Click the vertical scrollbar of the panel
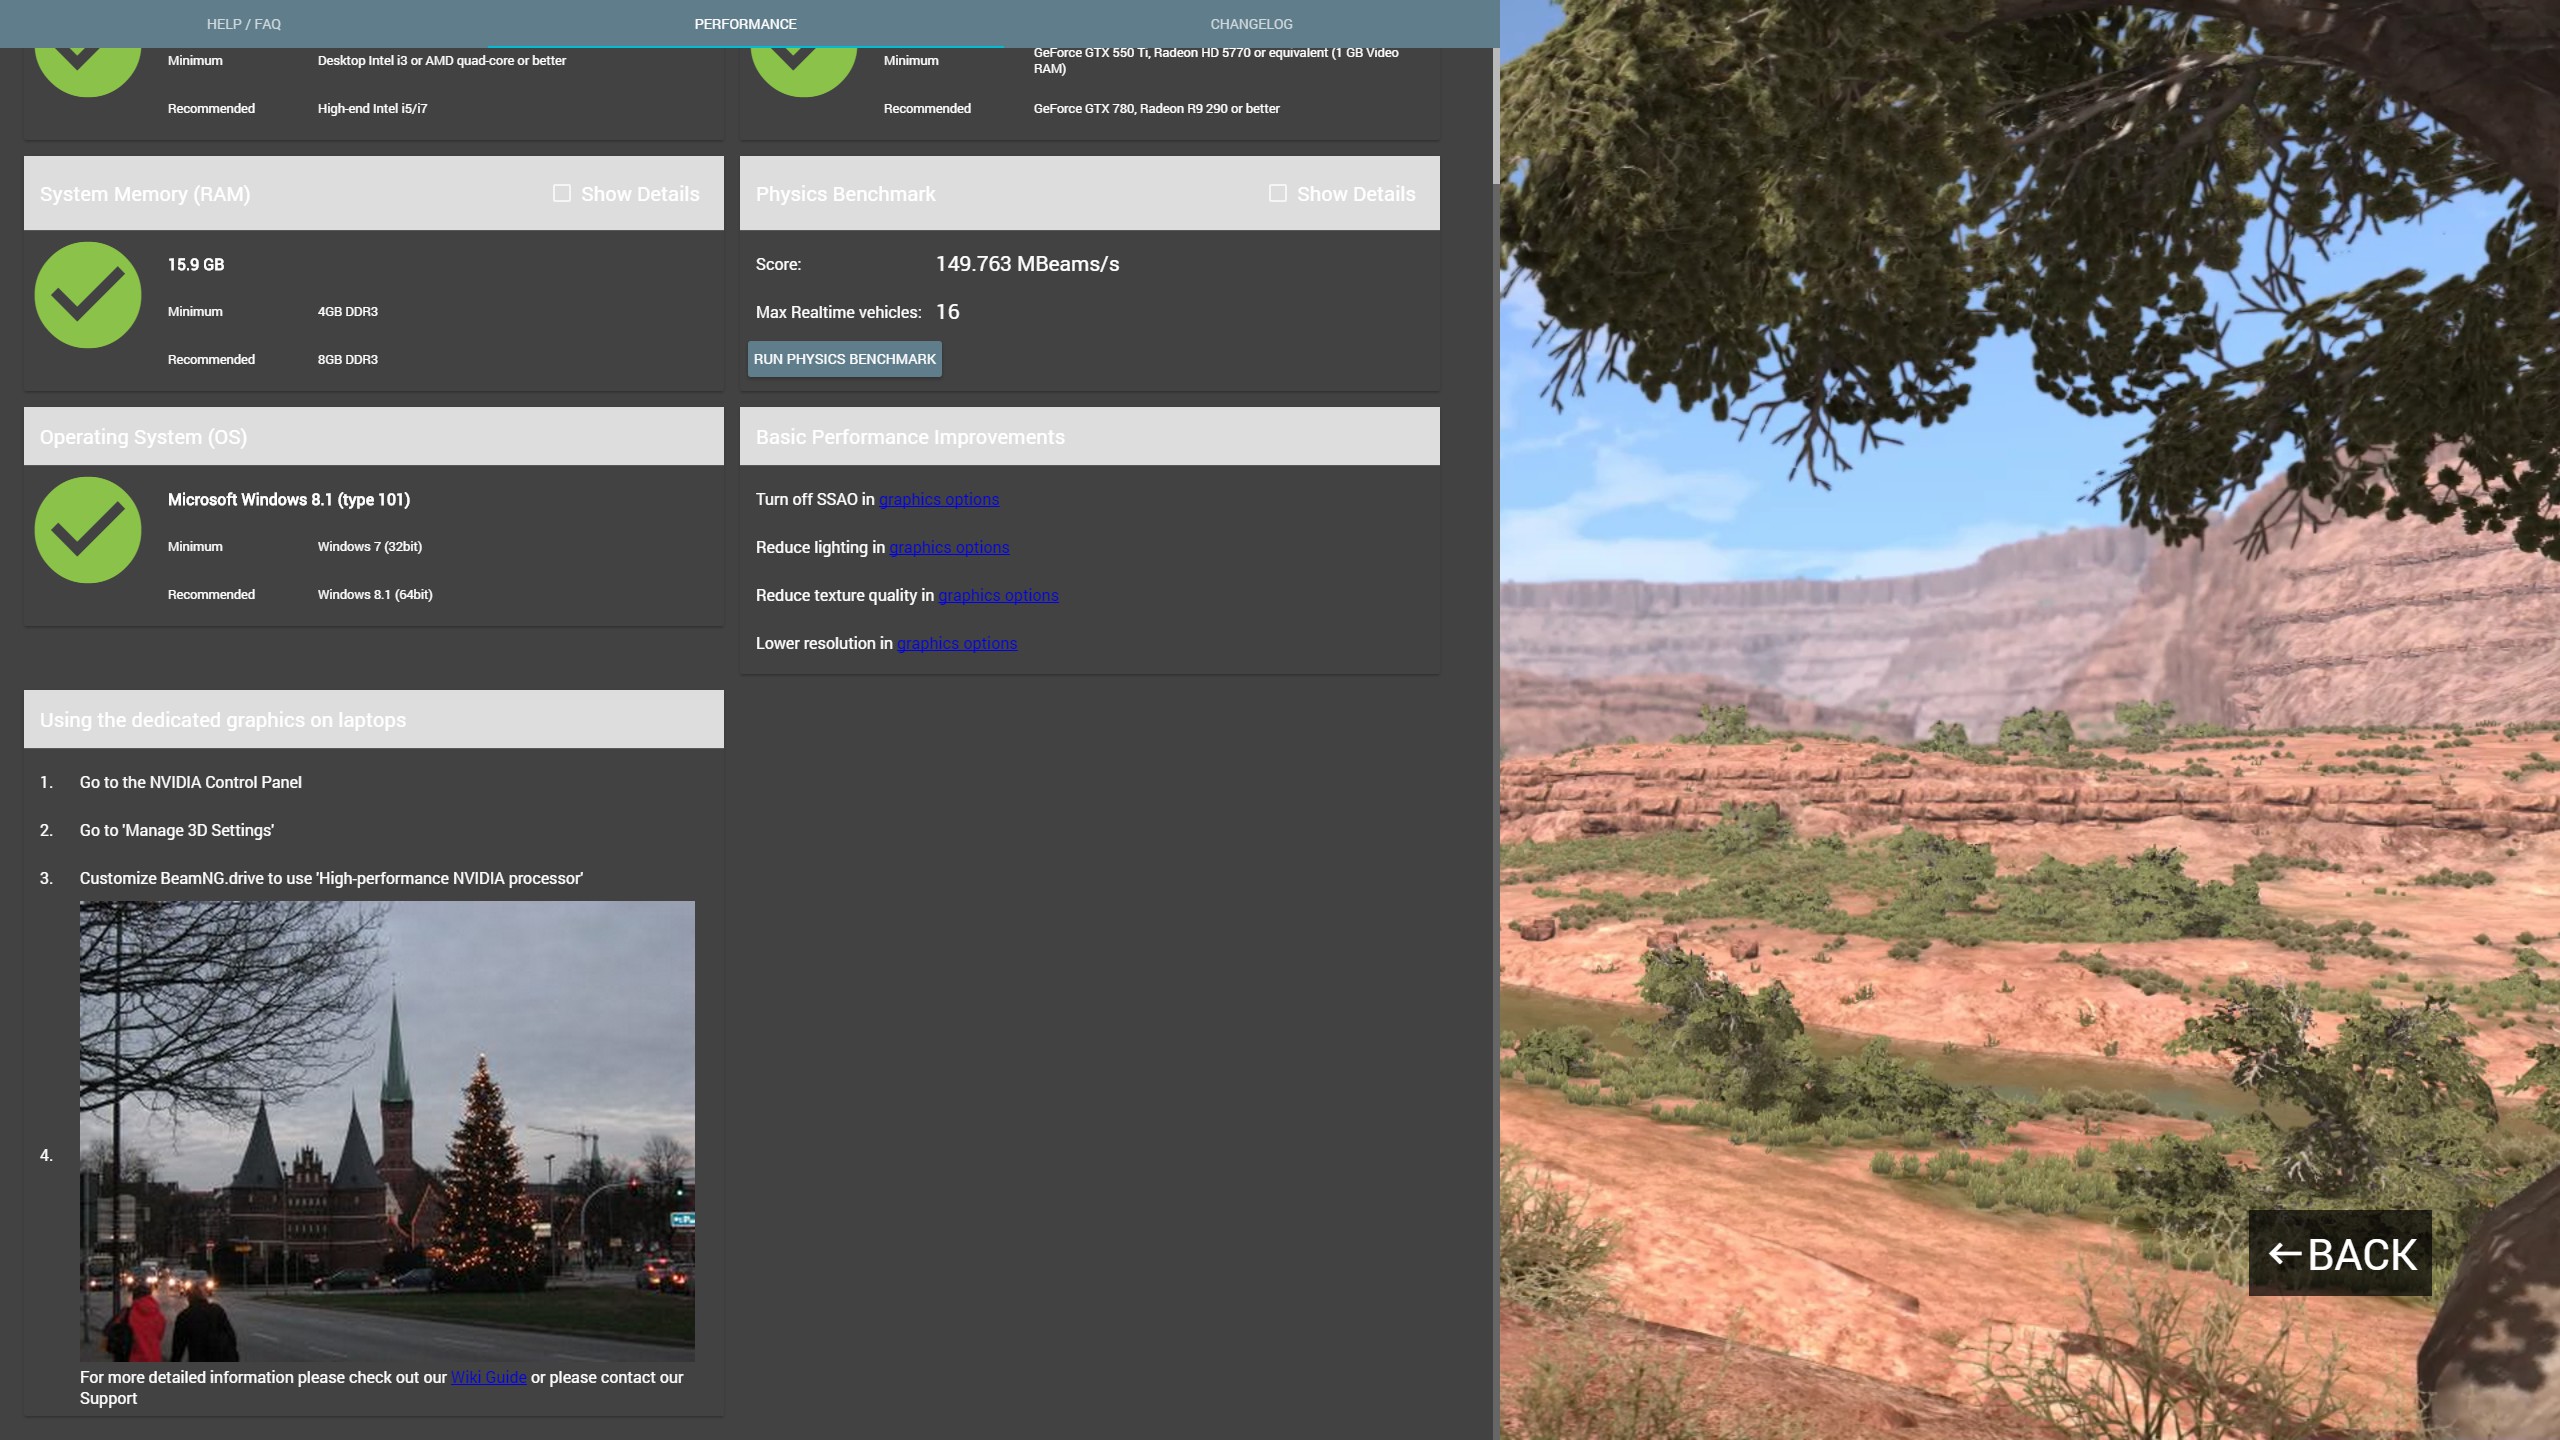 click(1495, 115)
